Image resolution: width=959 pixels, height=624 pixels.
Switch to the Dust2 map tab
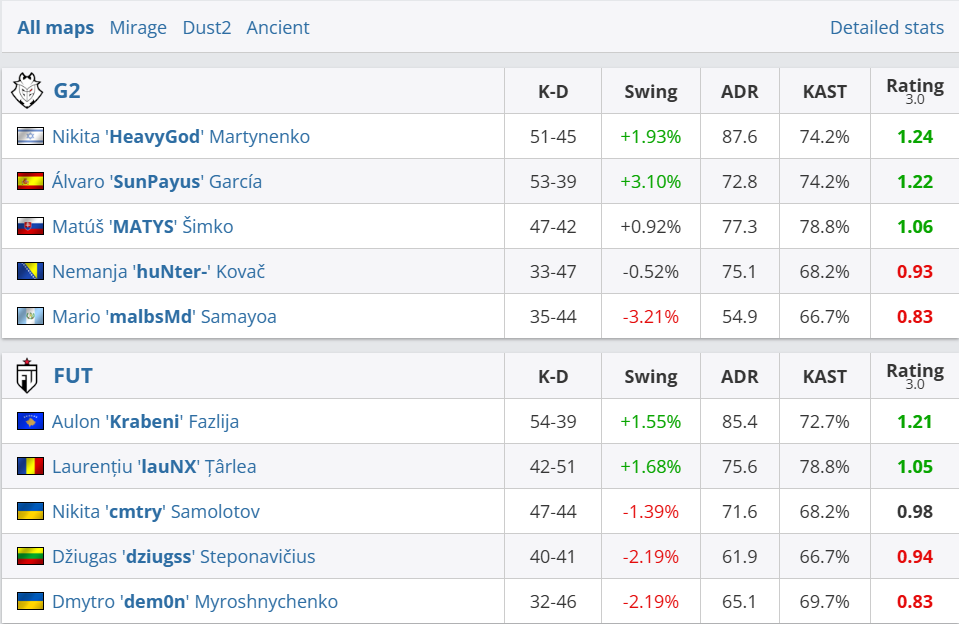[x=206, y=27]
